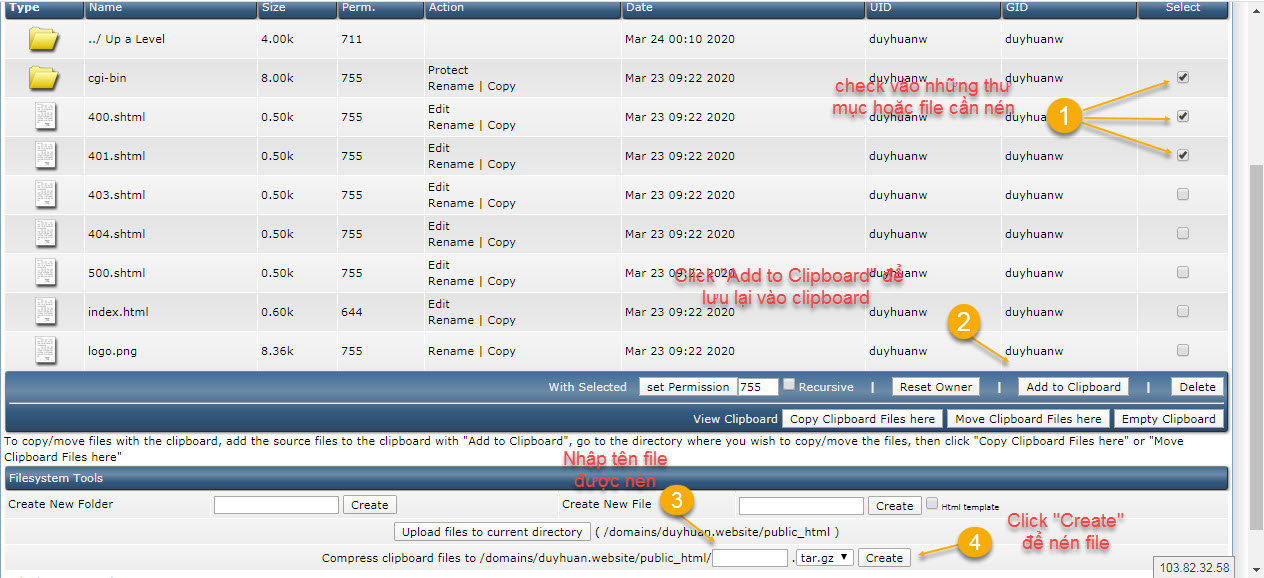Click the 403.shtml file icon
The height and width of the screenshot is (578, 1264).
[45, 194]
